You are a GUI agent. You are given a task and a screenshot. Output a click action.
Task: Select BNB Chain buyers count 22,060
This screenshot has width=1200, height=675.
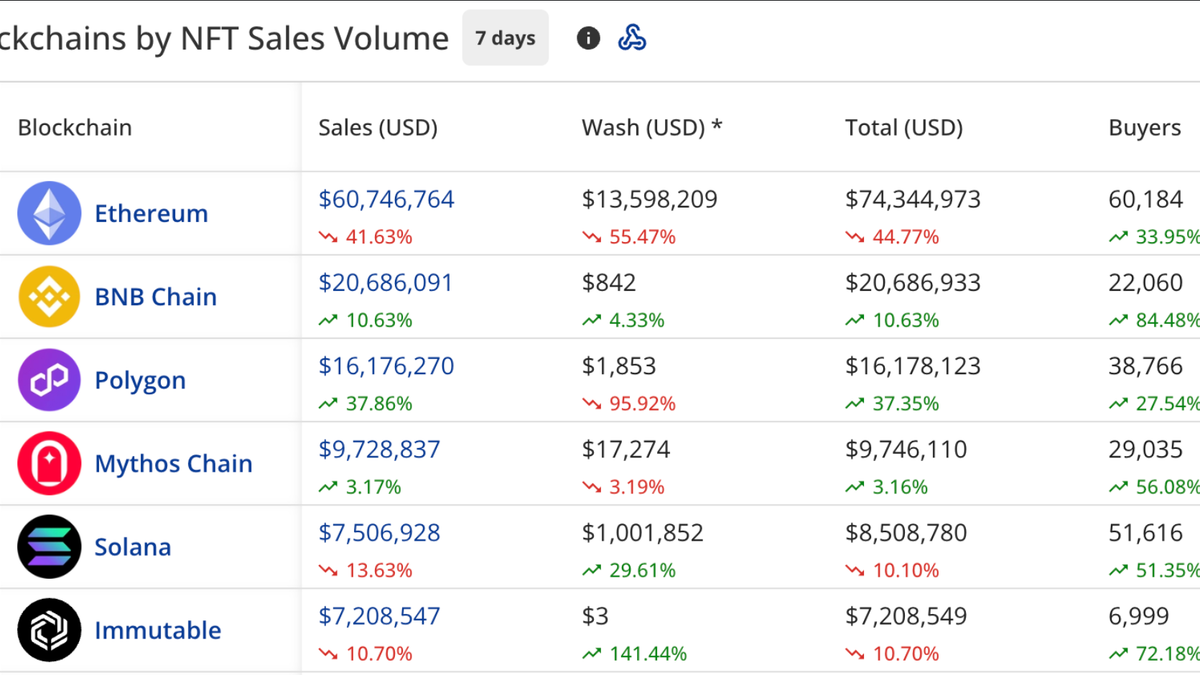pyautogui.click(x=1146, y=283)
